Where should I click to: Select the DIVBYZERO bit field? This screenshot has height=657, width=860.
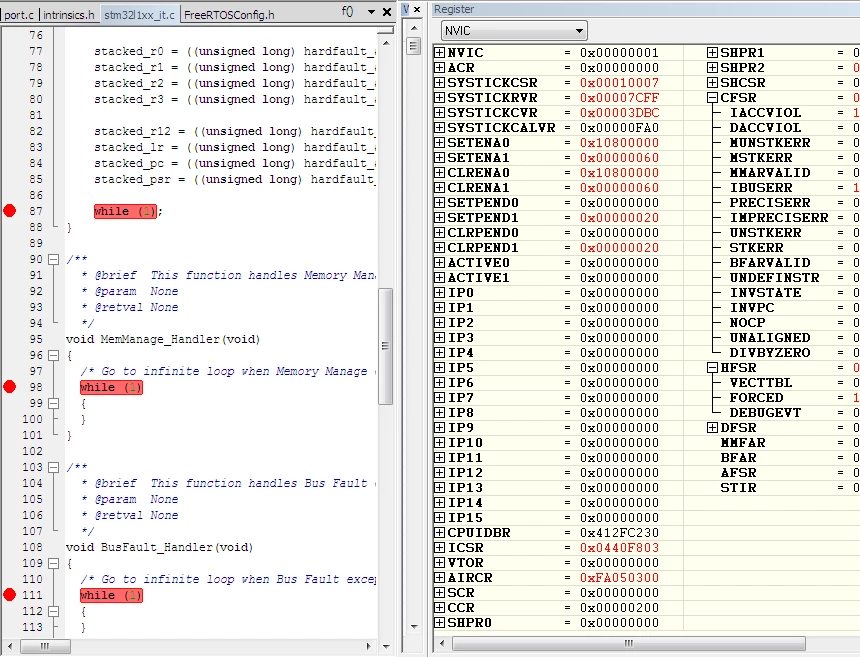770,353
